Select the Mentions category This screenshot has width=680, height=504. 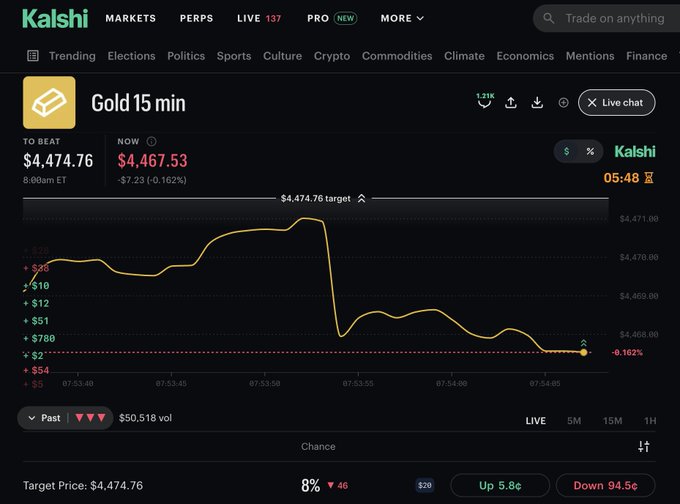pos(590,56)
